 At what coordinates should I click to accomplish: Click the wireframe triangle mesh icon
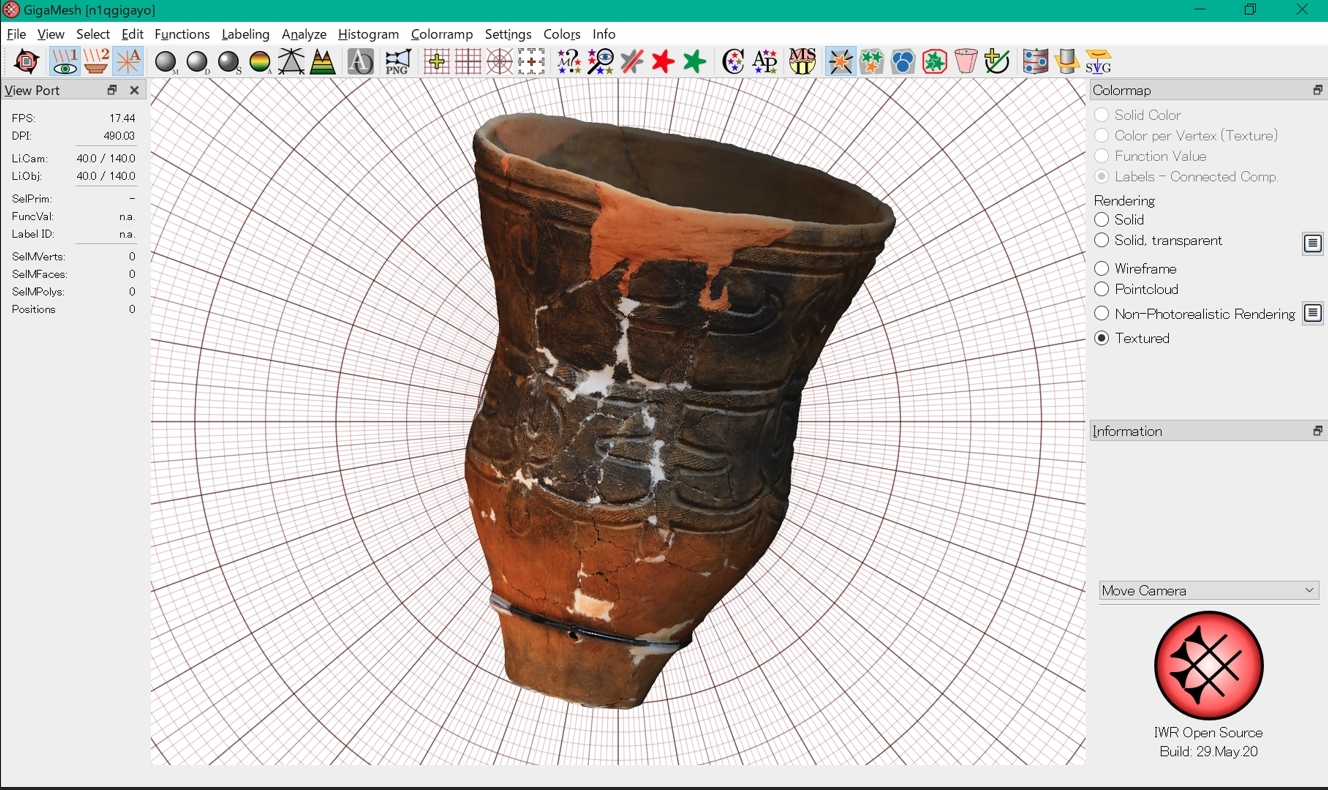pos(291,62)
